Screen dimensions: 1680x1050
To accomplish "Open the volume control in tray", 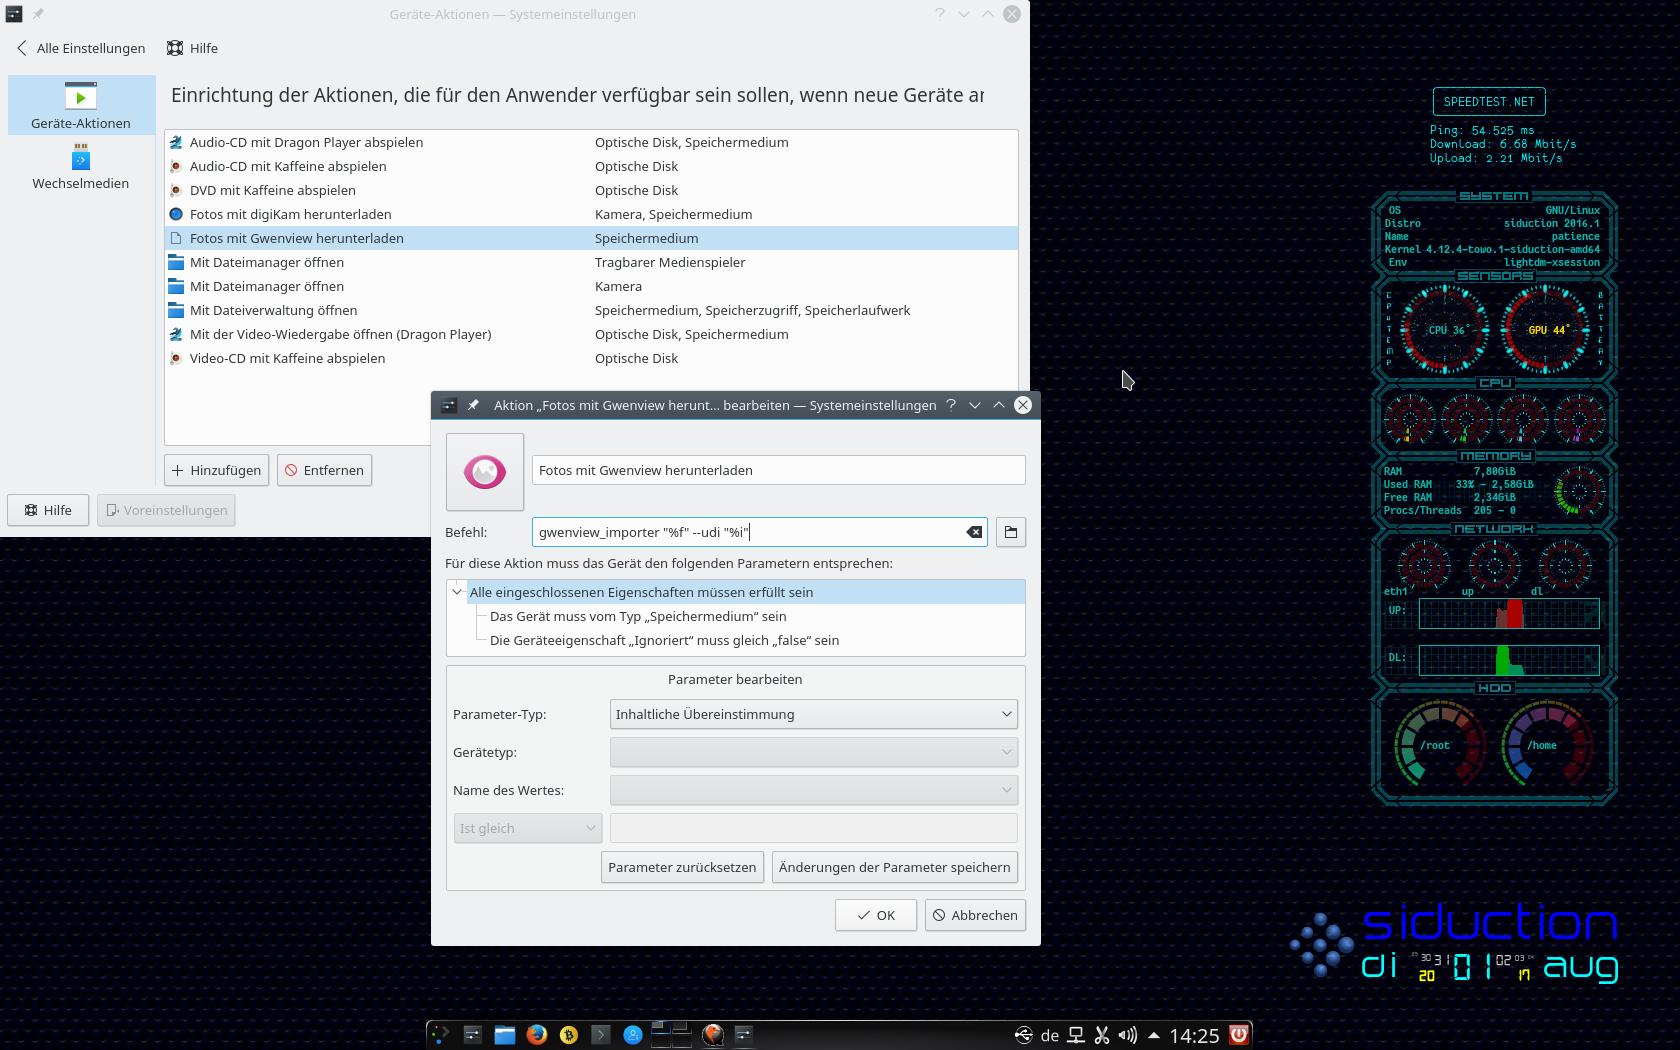I will pos(1127,1035).
